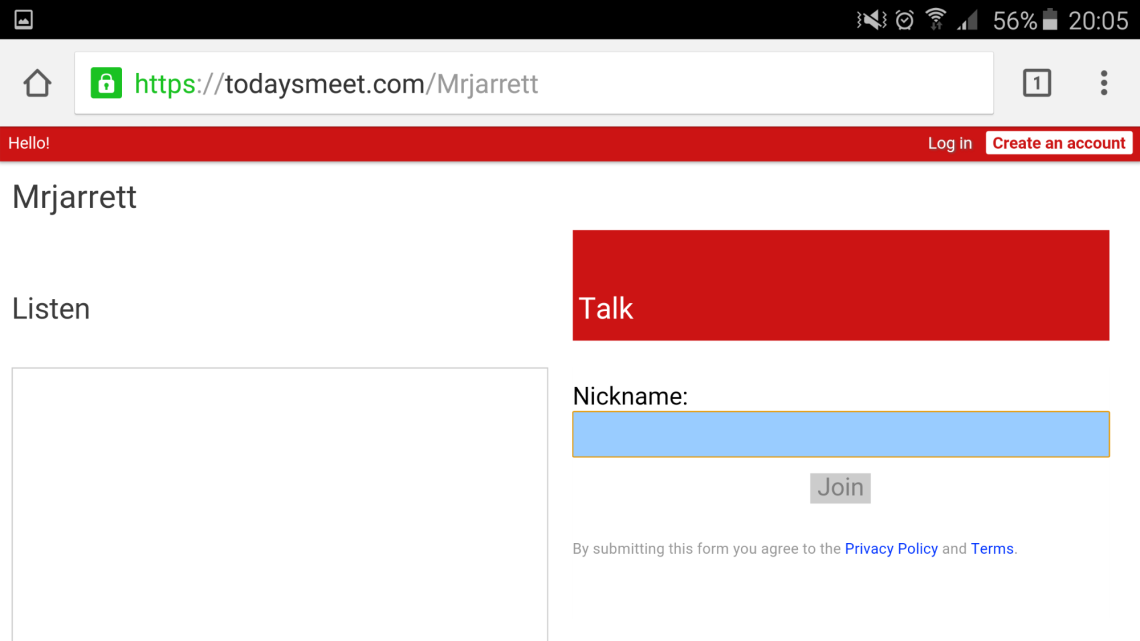Open the Privacy Policy link
The width and height of the screenshot is (1140, 641).
click(x=891, y=548)
